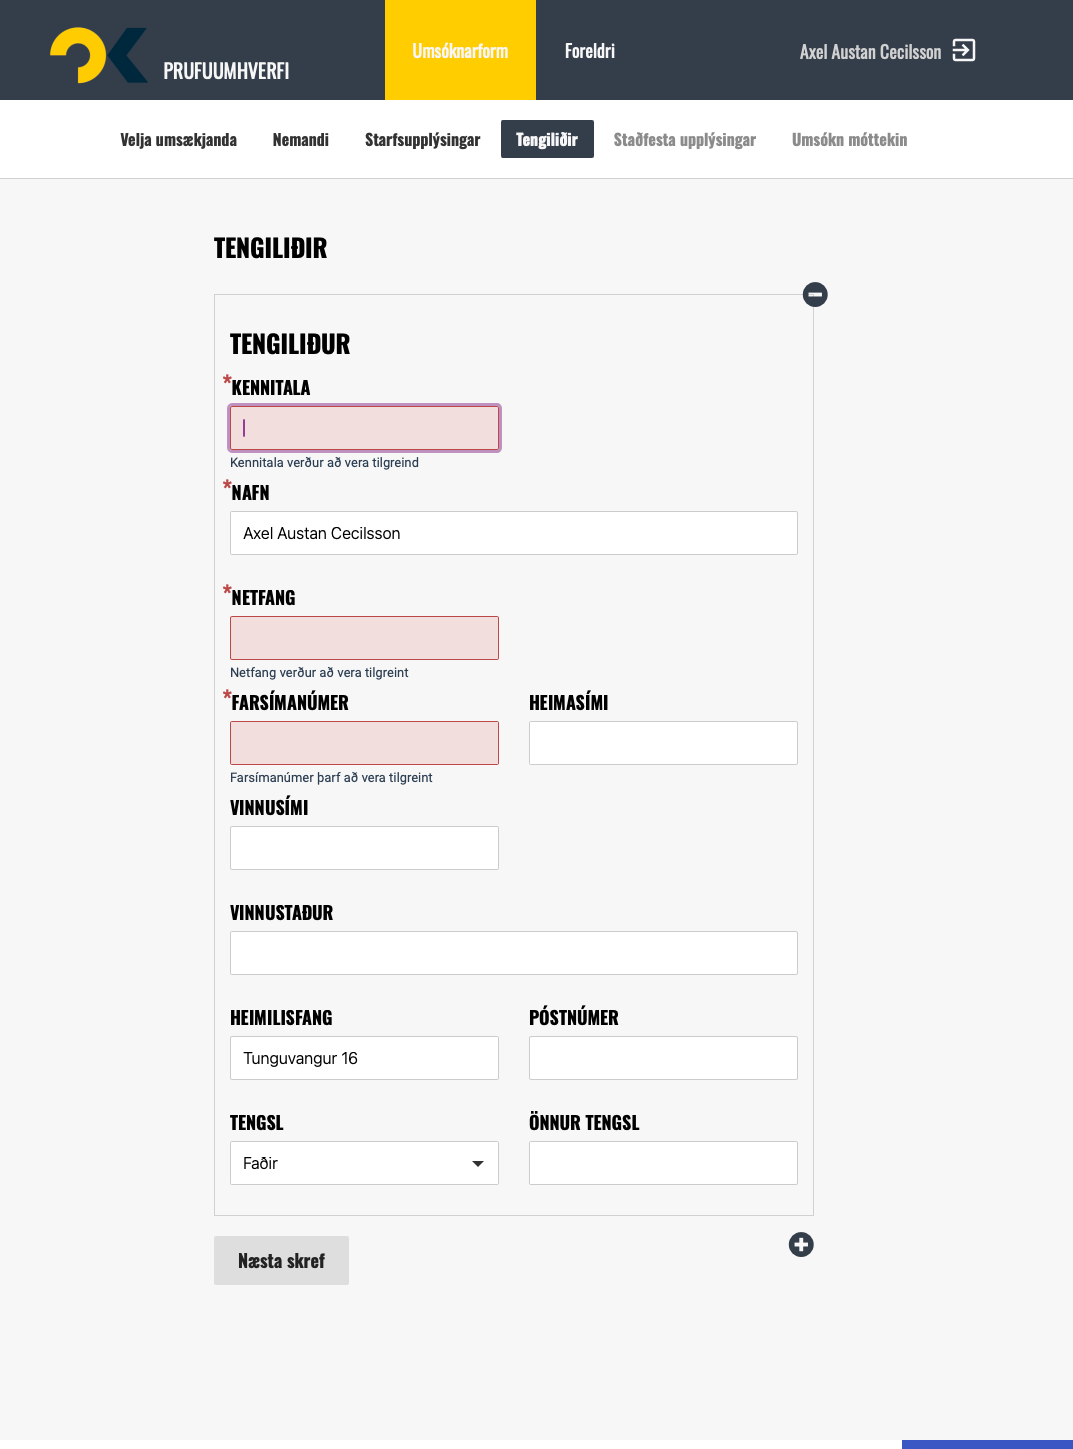Select the Tengiliðir step
This screenshot has height=1449, width=1073.
pos(547,139)
